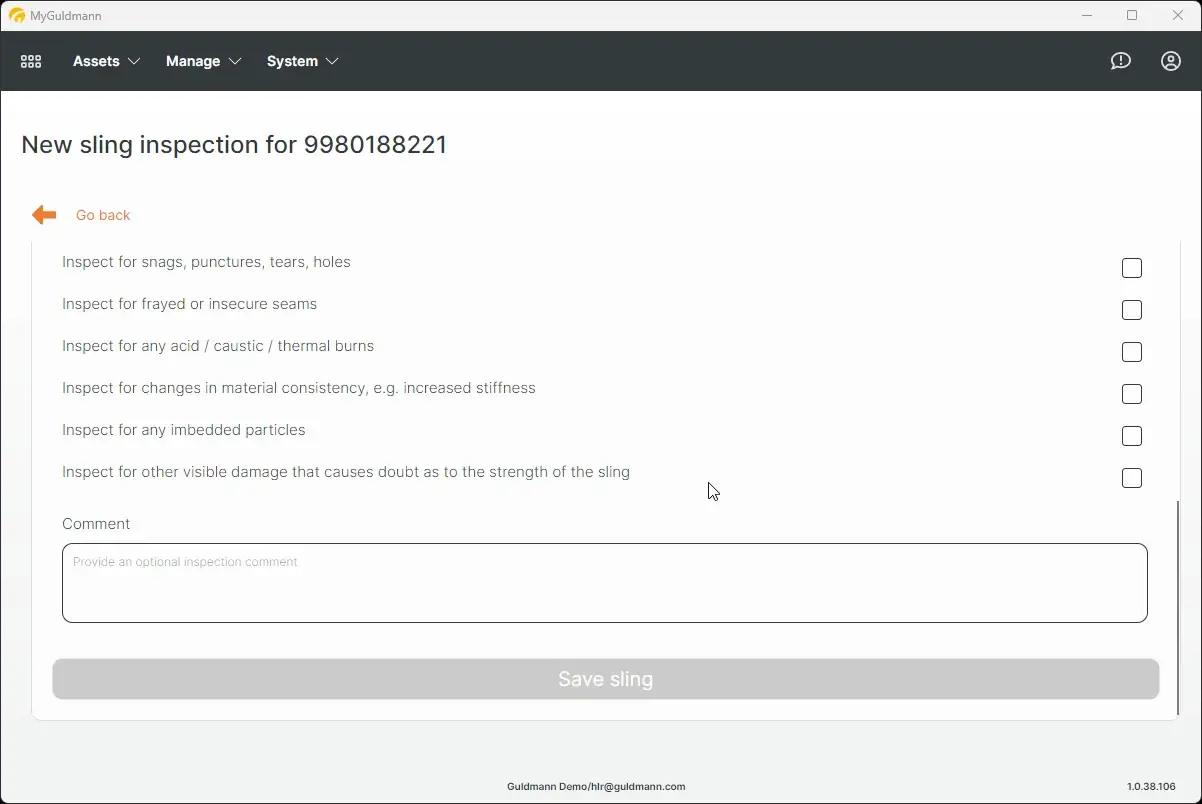Screen dimensions: 1202x804
Task: Open the Assets menu
Action: click(97, 61)
